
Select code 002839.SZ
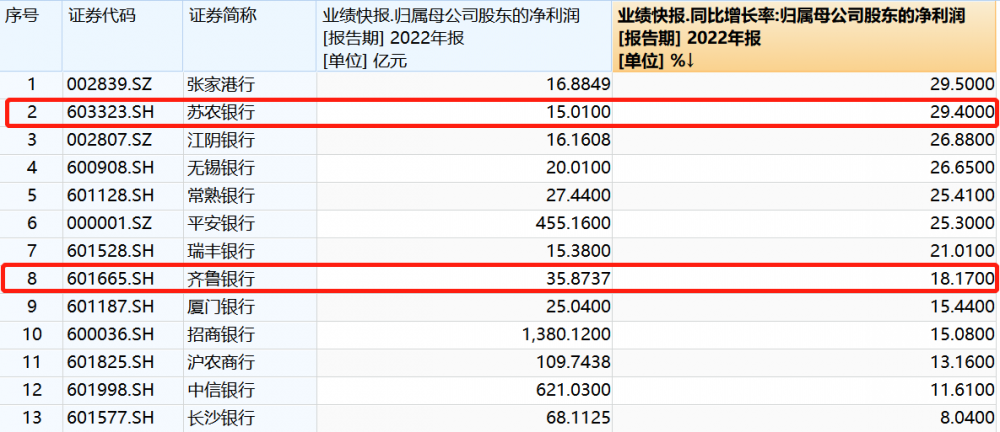point(108,84)
